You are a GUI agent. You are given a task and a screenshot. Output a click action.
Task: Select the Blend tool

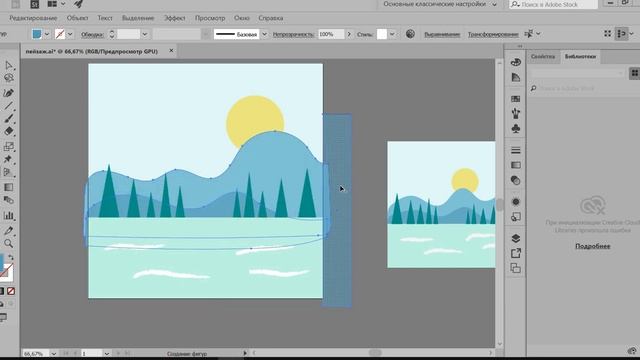[9, 200]
